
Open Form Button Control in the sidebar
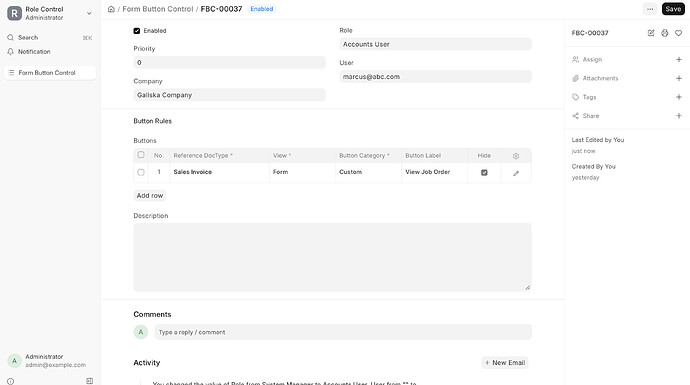pyautogui.click(x=50, y=73)
